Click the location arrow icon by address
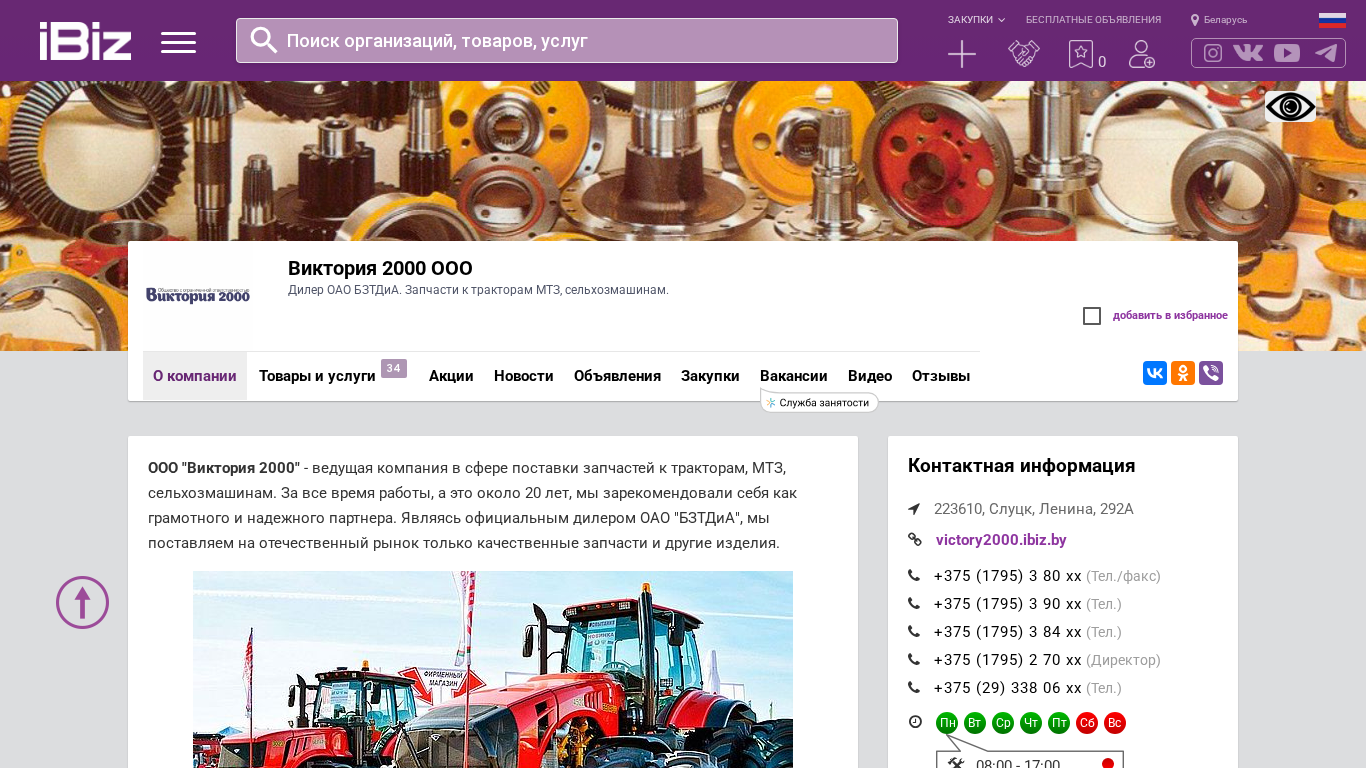Image resolution: width=1366 pixels, height=768 pixels. [914, 509]
